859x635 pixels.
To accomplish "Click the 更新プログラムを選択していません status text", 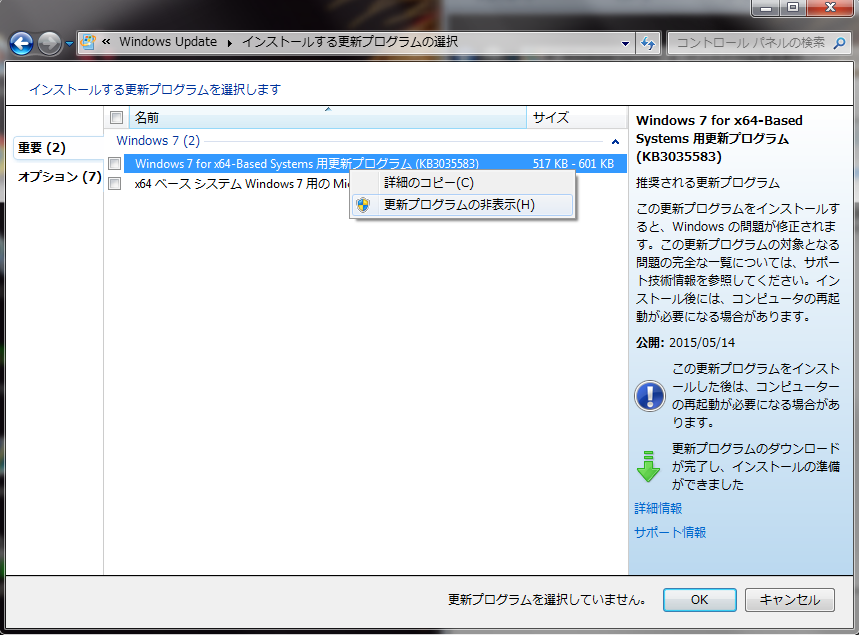I will coord(547,600).
